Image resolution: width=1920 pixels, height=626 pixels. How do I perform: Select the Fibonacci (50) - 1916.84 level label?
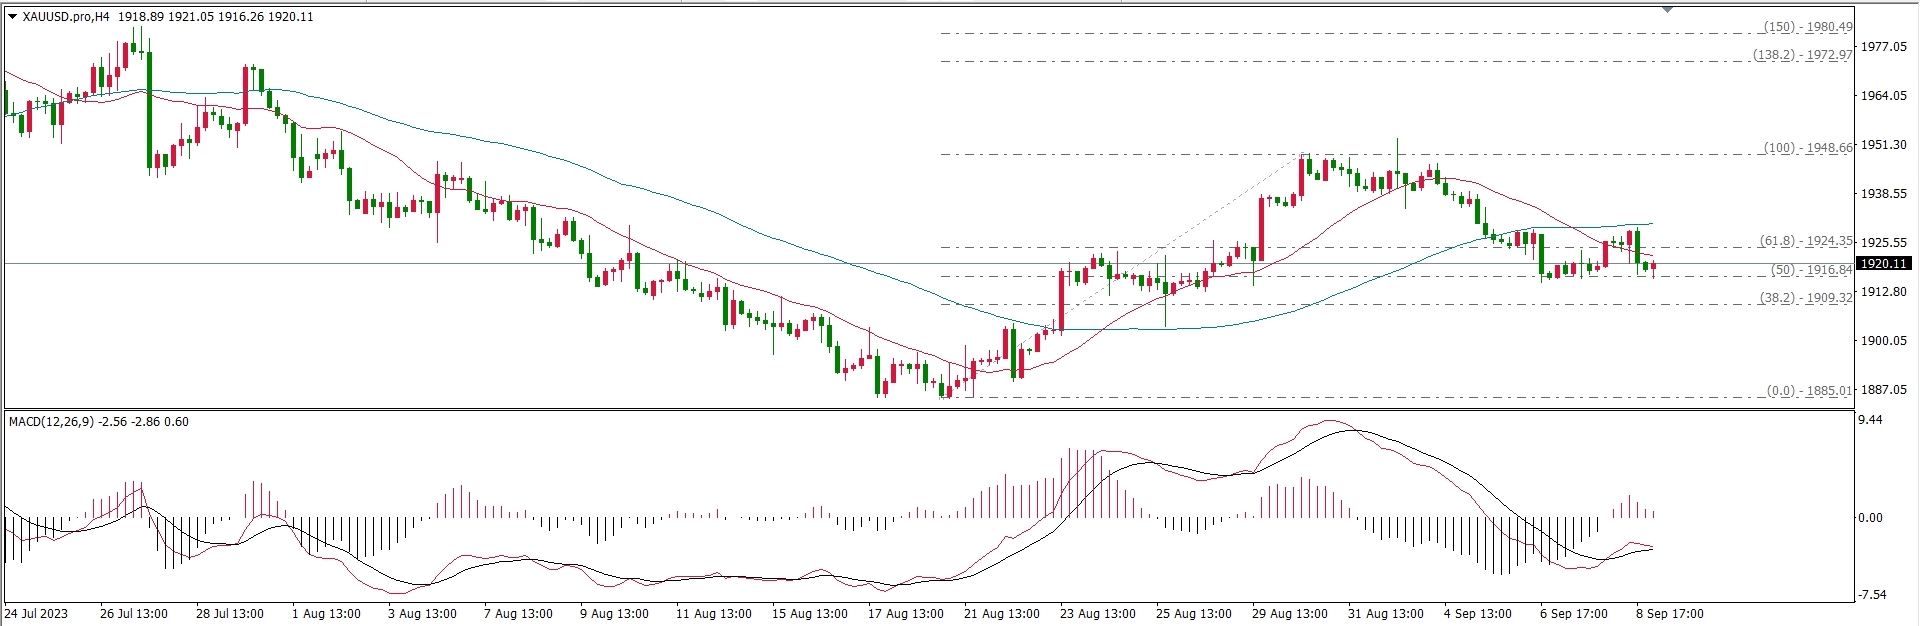point(1811,270)
